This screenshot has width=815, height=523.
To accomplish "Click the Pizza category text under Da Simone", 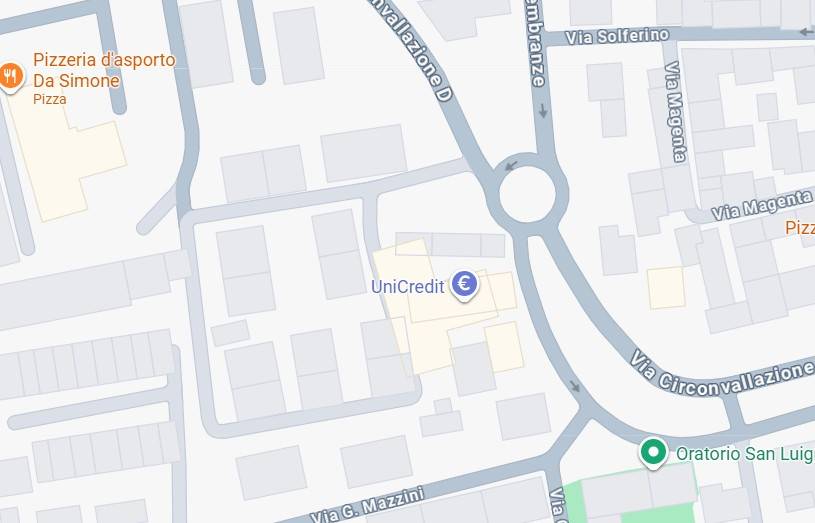I will pos(50,99).
